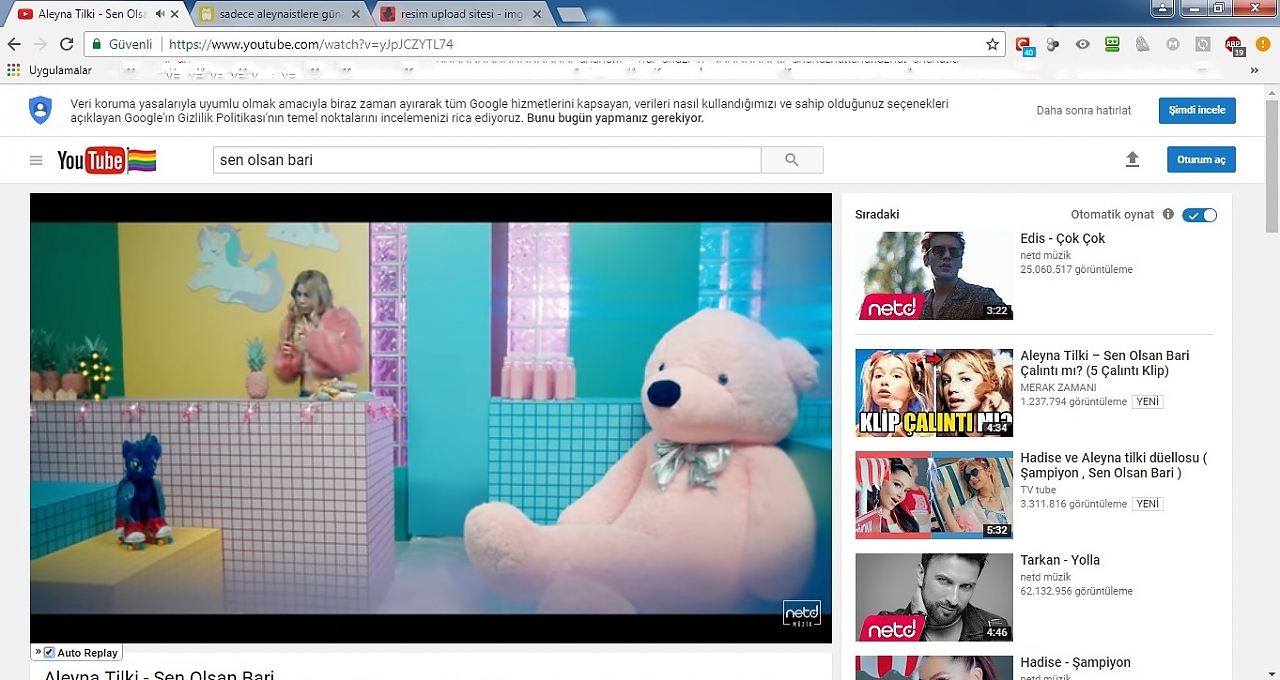
Task: Open the Edis - Çok Çok video title
Action: point(1062,238)
